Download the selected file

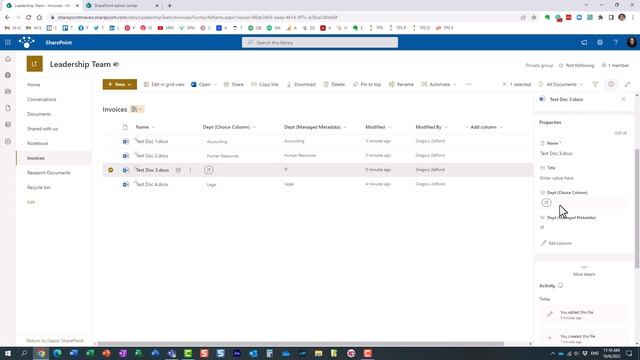point(301,84)
